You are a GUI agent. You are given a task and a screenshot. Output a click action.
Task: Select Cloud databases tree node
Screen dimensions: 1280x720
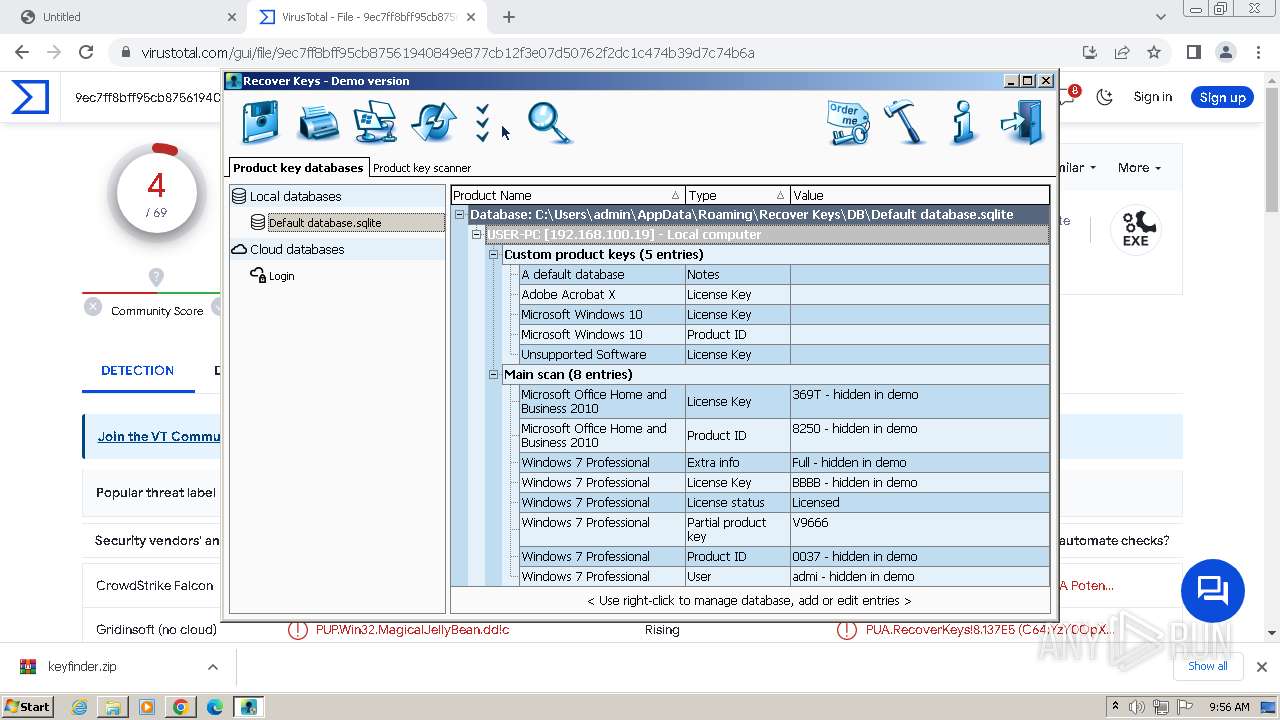(296, 249)
